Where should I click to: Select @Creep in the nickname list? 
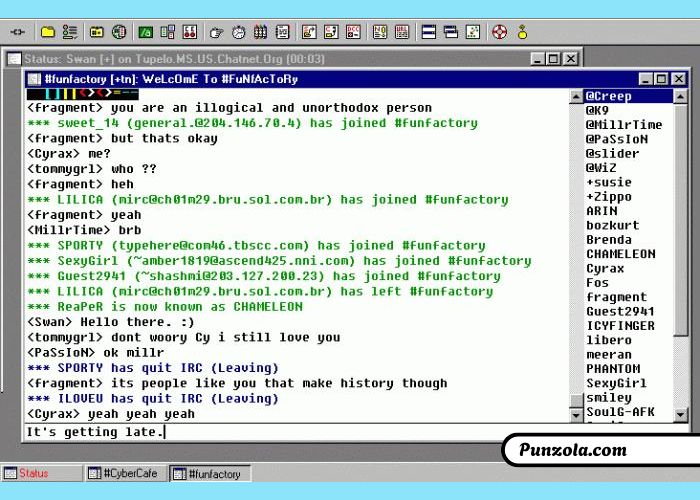coord(610,96)
